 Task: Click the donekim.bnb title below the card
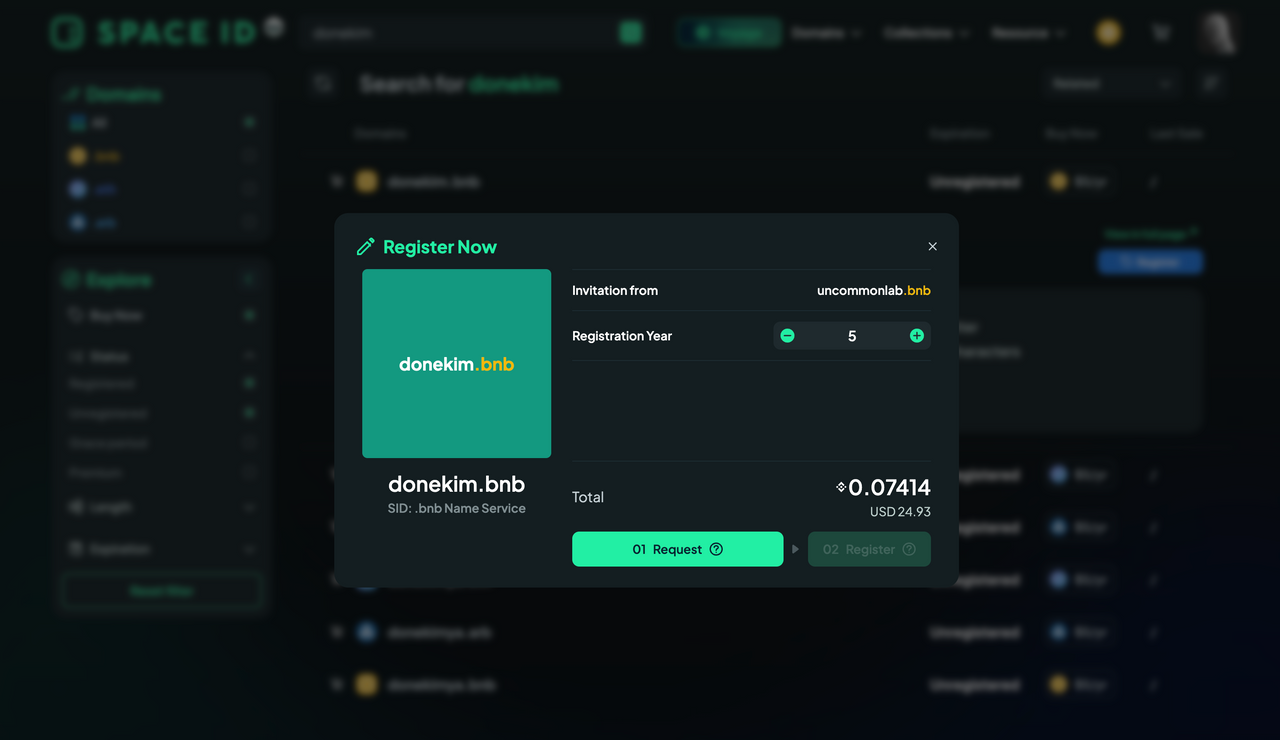(x=456, y=484)
